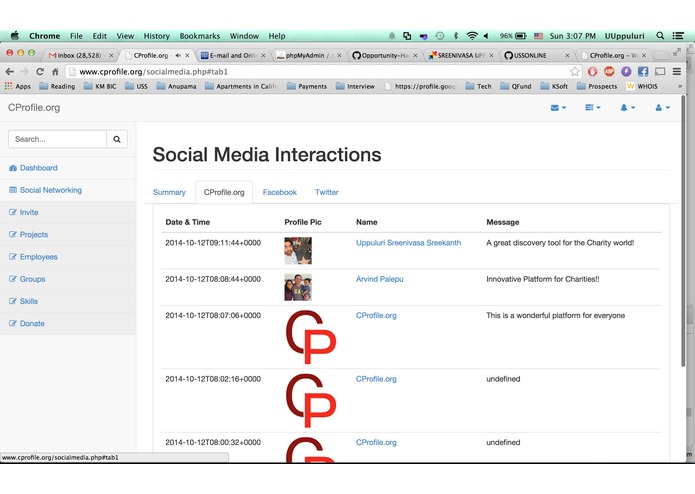The image size is (695, 494).
Task: Click the Time Machine clock icon
Action: tap(440, 36)
